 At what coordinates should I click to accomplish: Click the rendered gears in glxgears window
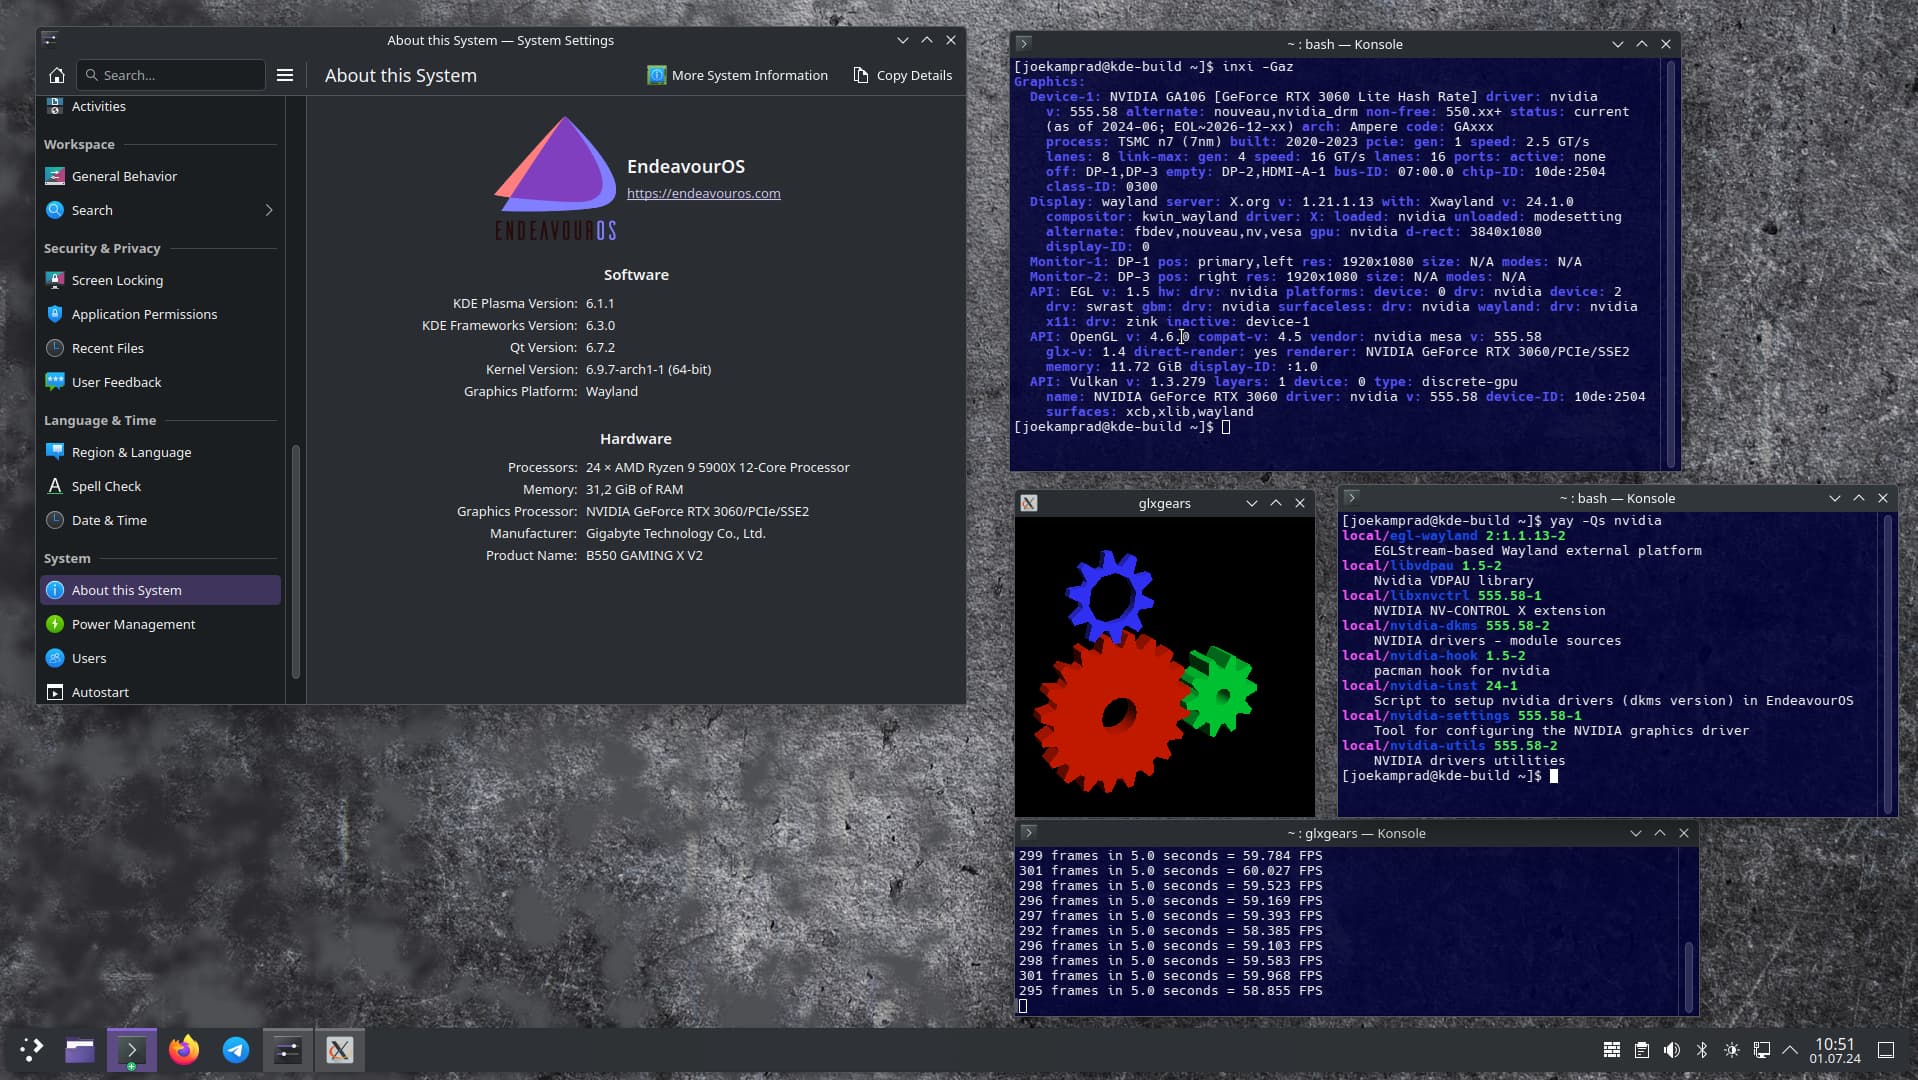pos(1145,670)
